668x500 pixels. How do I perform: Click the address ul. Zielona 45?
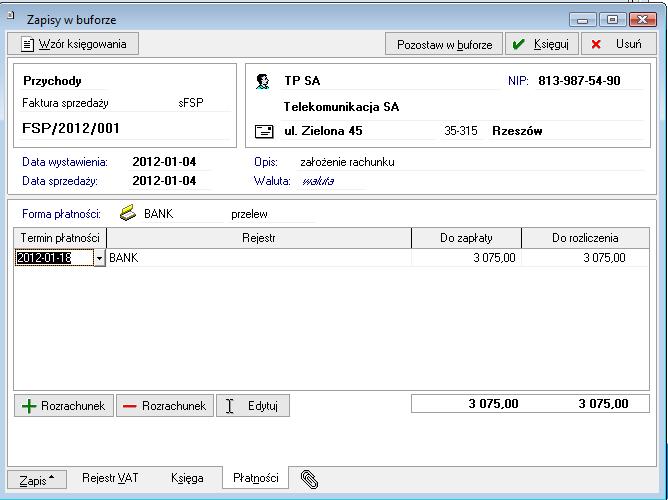[323, 131]
